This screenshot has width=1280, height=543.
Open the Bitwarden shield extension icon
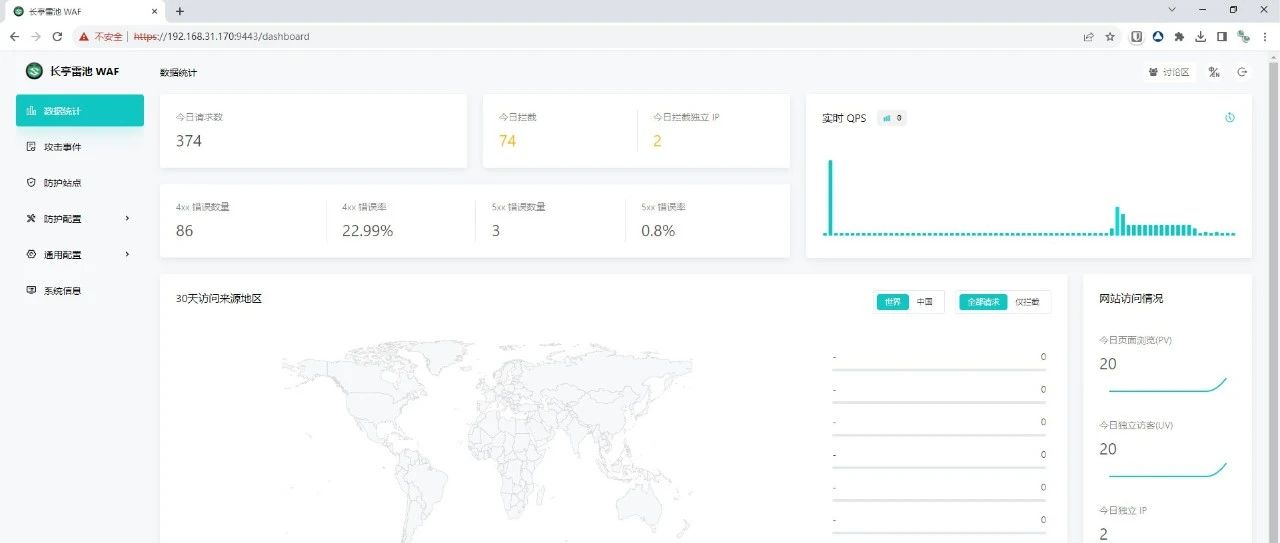(1137, 36)
